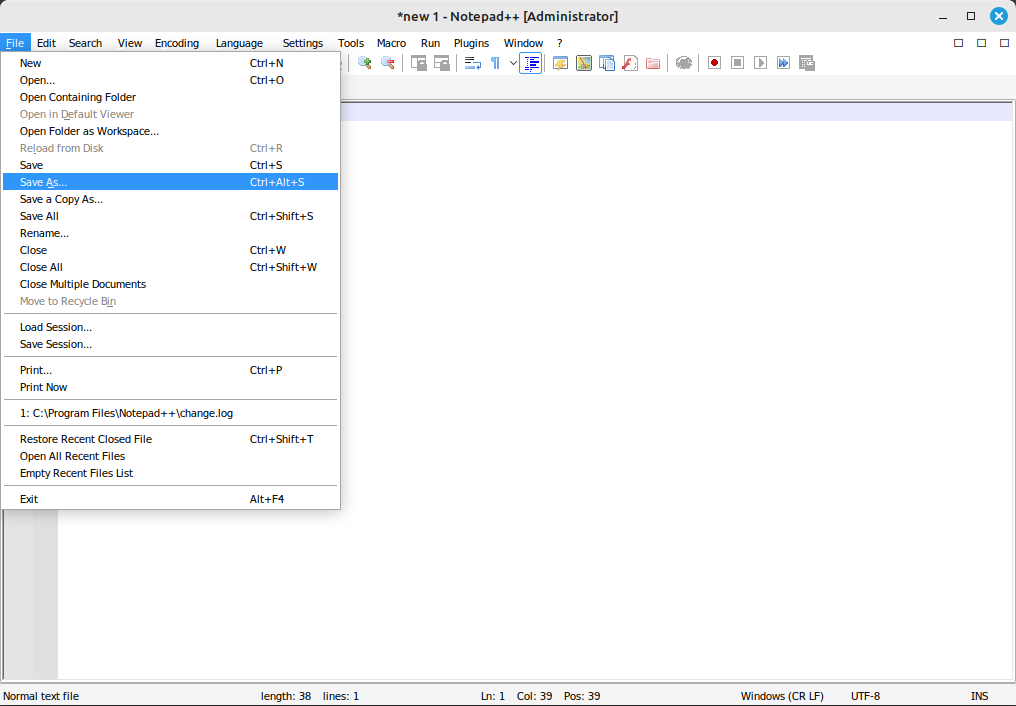Image resolution: width=1016 pixels, height=706 pixels.
Task: Click Ln : 1 position in status bar
Action: pos(492,696)
